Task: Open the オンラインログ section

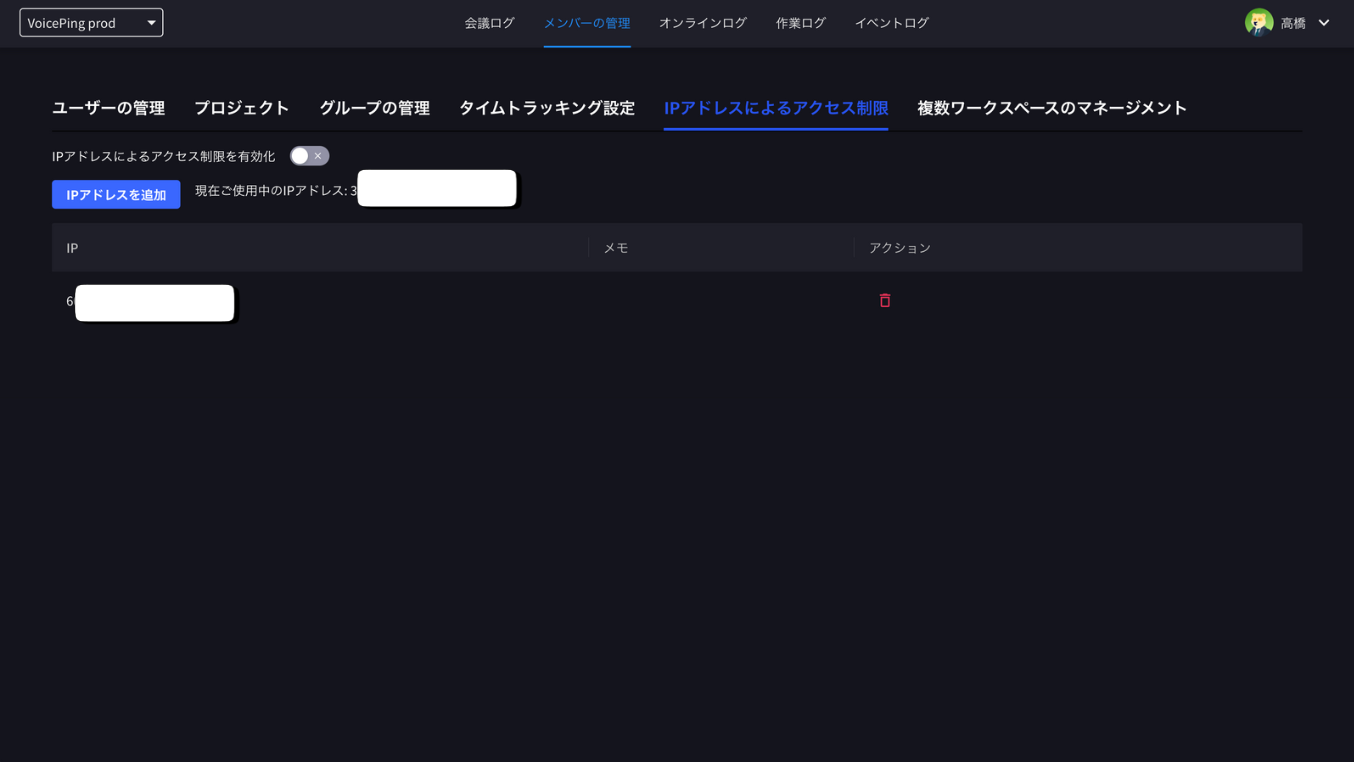Action: [x=703, y=22]
